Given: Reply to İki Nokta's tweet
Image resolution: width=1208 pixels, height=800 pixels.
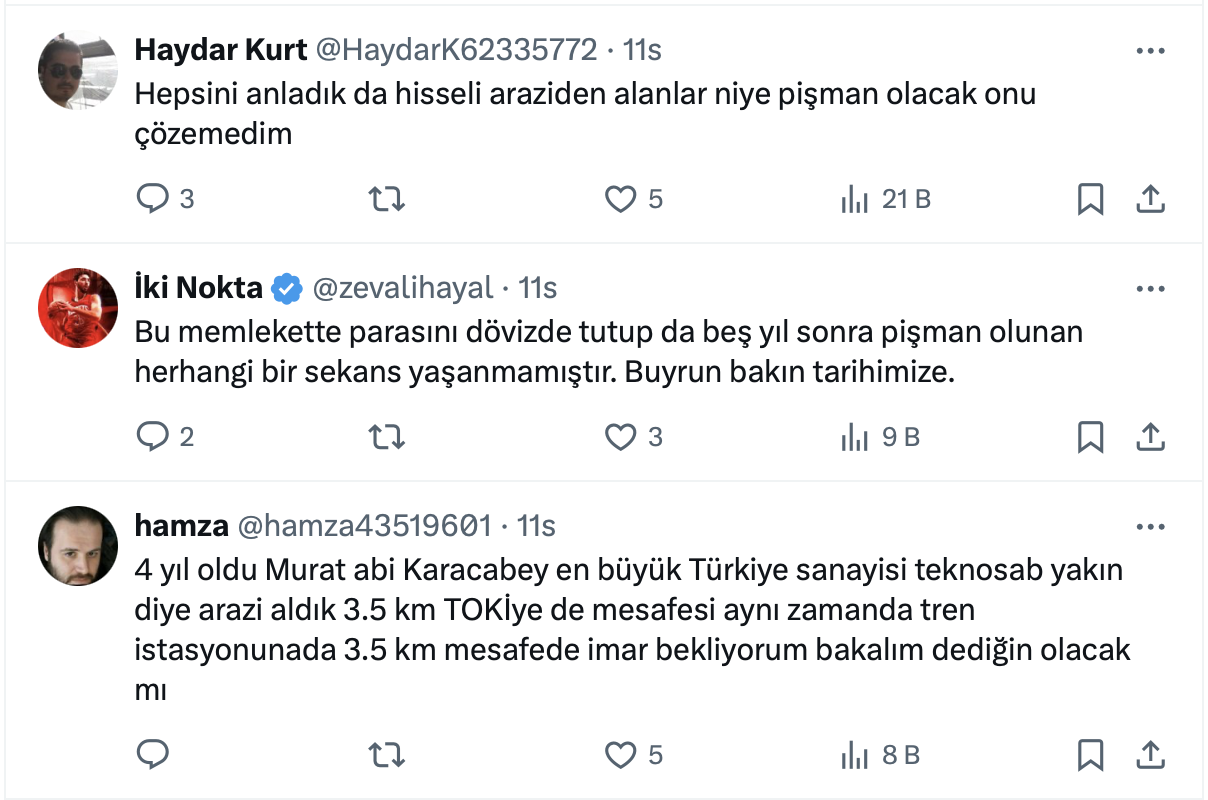Looking at the screenshot, I should (x=152, y=437).
